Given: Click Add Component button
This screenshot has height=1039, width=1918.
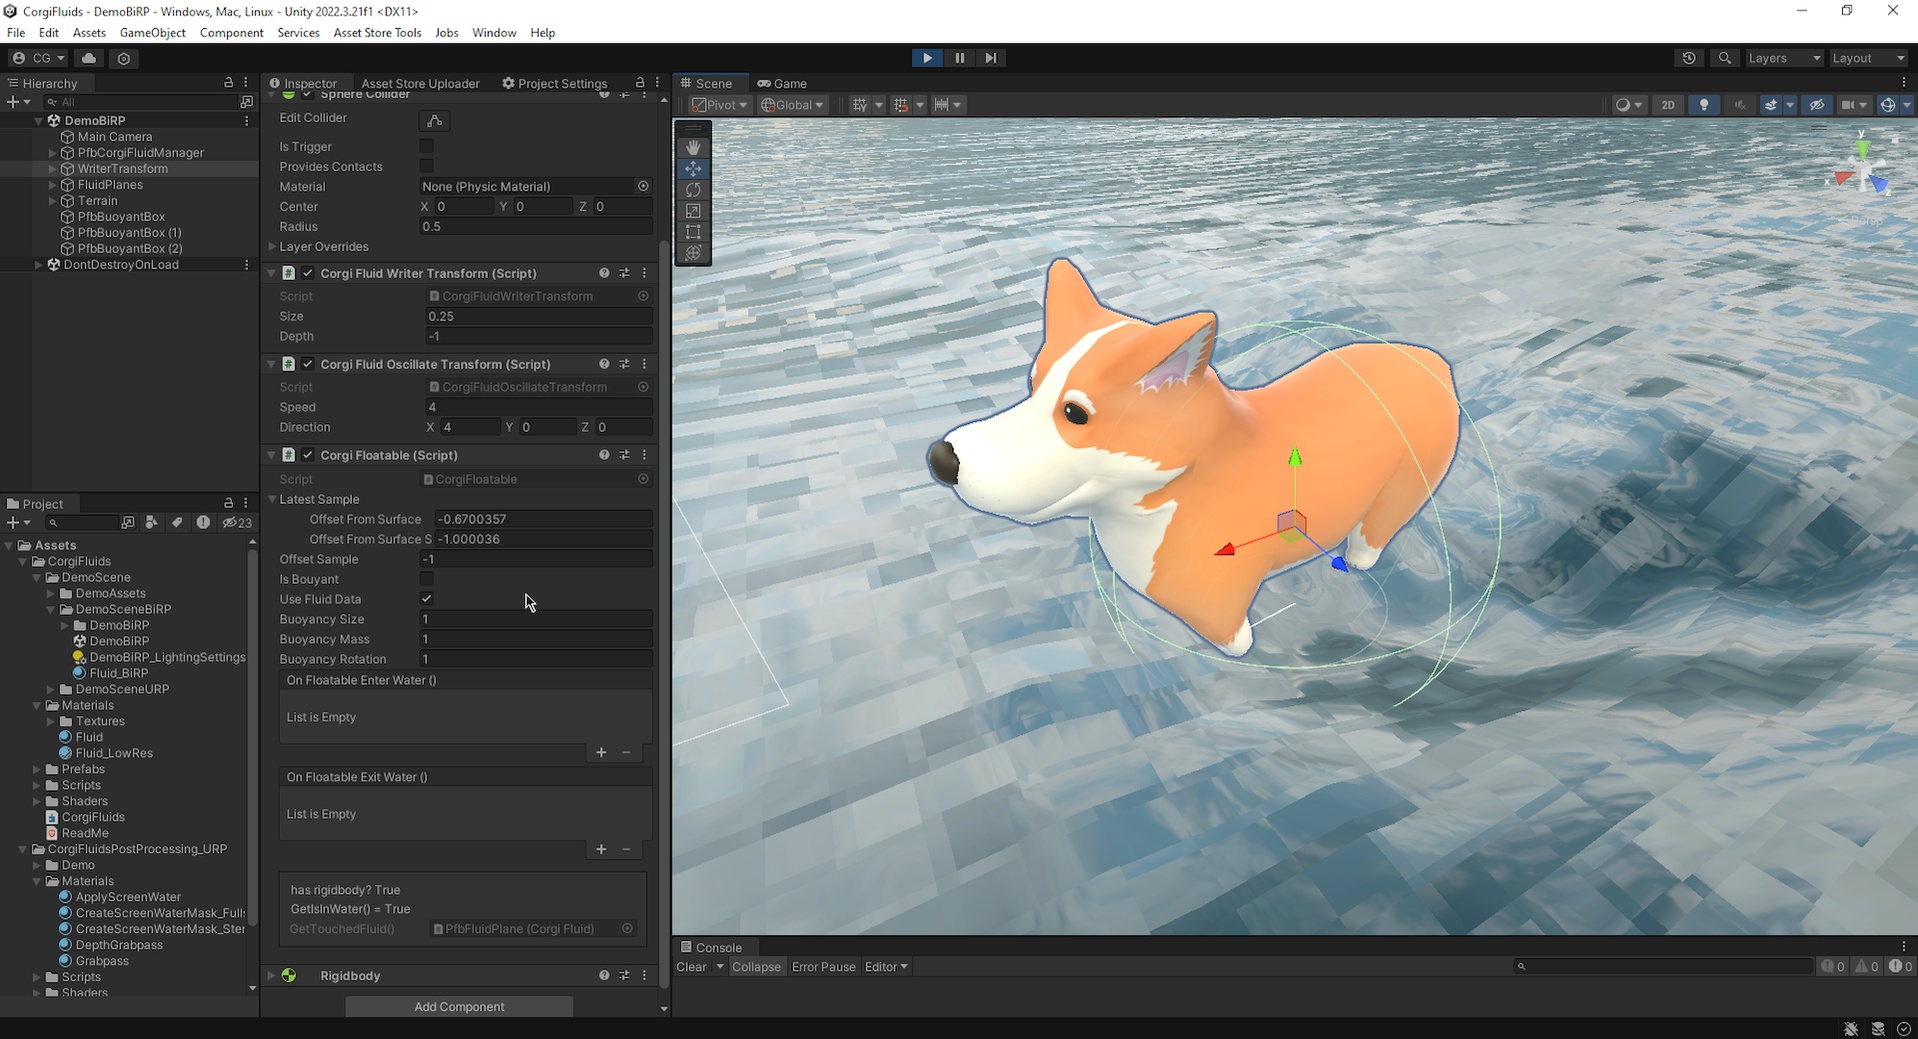Looking at the screenshot, I should 459,1007.
